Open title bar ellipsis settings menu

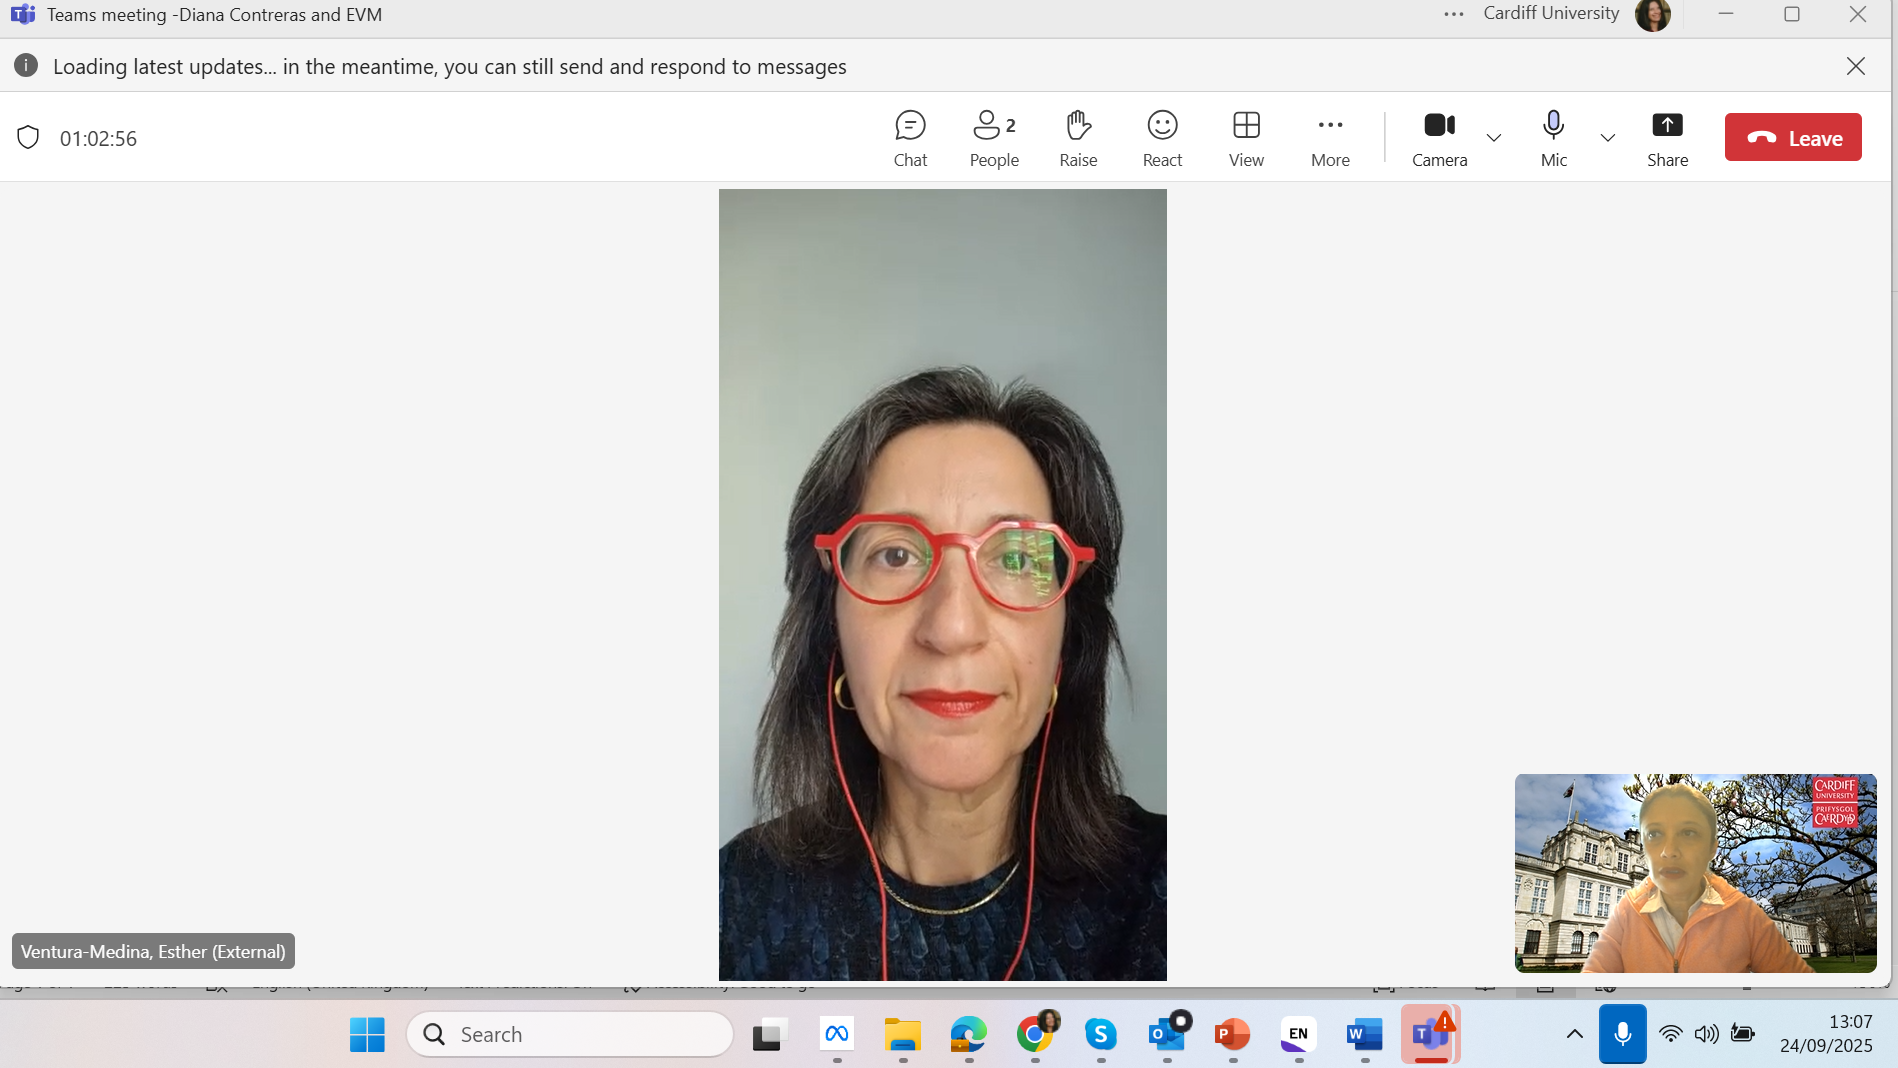point(1454,14)
